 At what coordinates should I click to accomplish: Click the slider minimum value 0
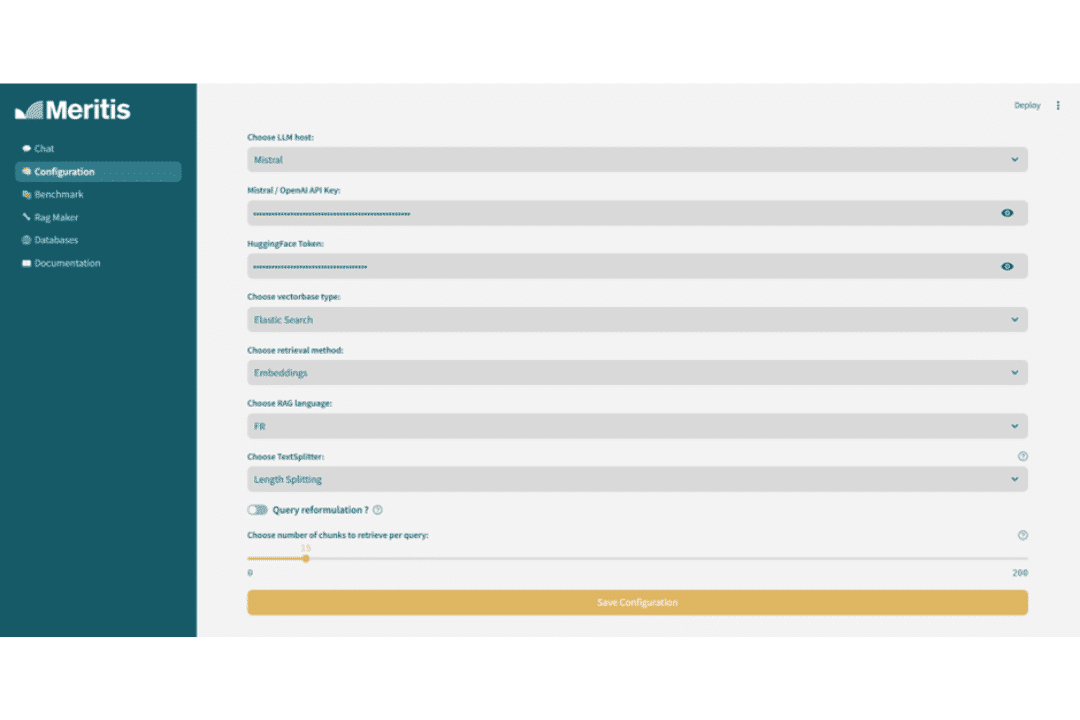[x=250, y=573]
